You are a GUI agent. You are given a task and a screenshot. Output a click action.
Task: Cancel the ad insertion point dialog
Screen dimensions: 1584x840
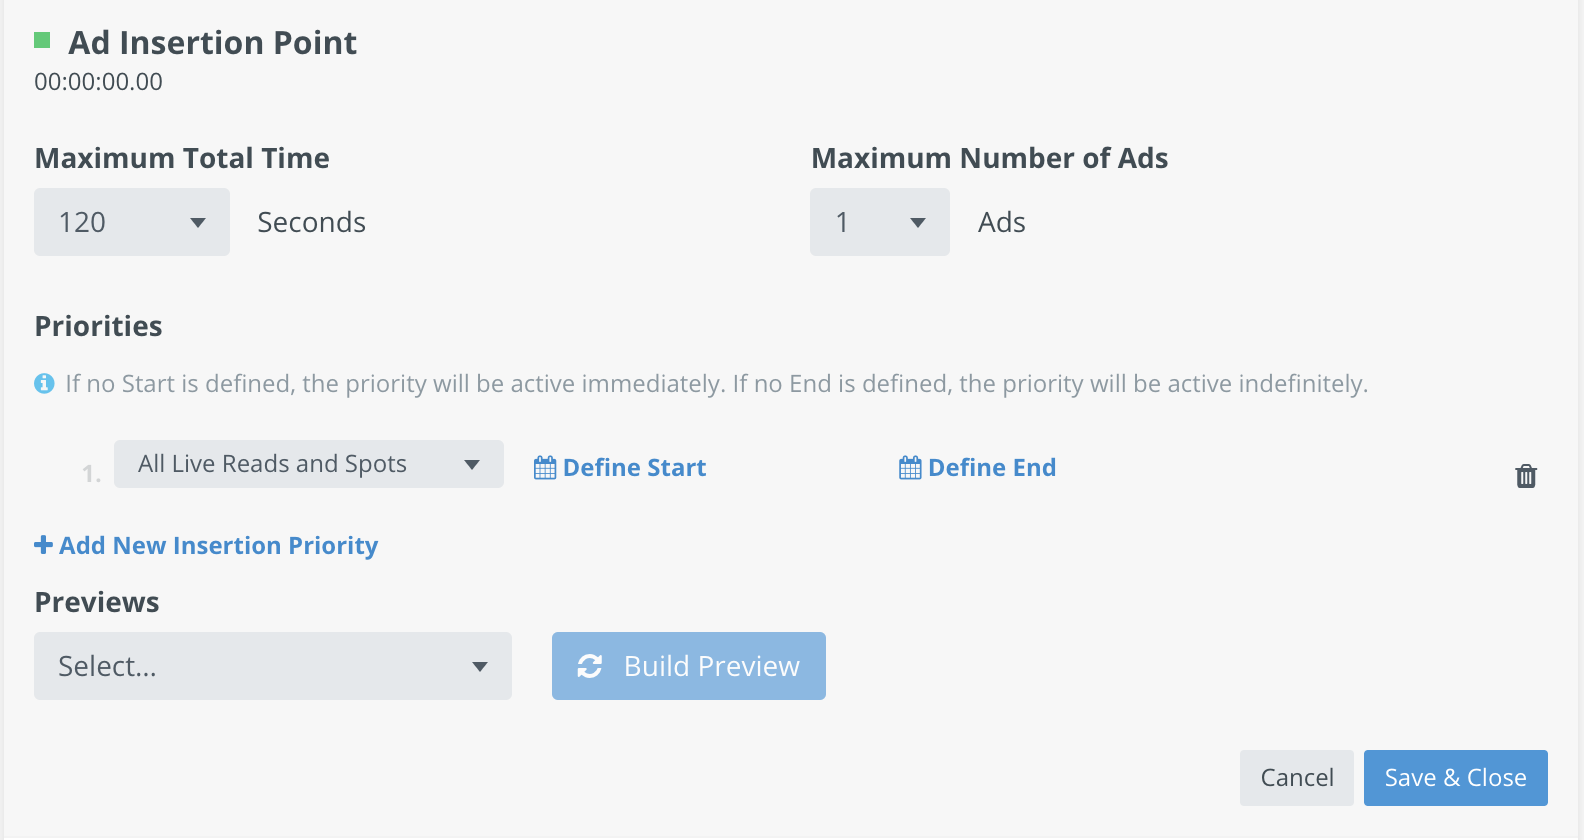coord(1297,778)
